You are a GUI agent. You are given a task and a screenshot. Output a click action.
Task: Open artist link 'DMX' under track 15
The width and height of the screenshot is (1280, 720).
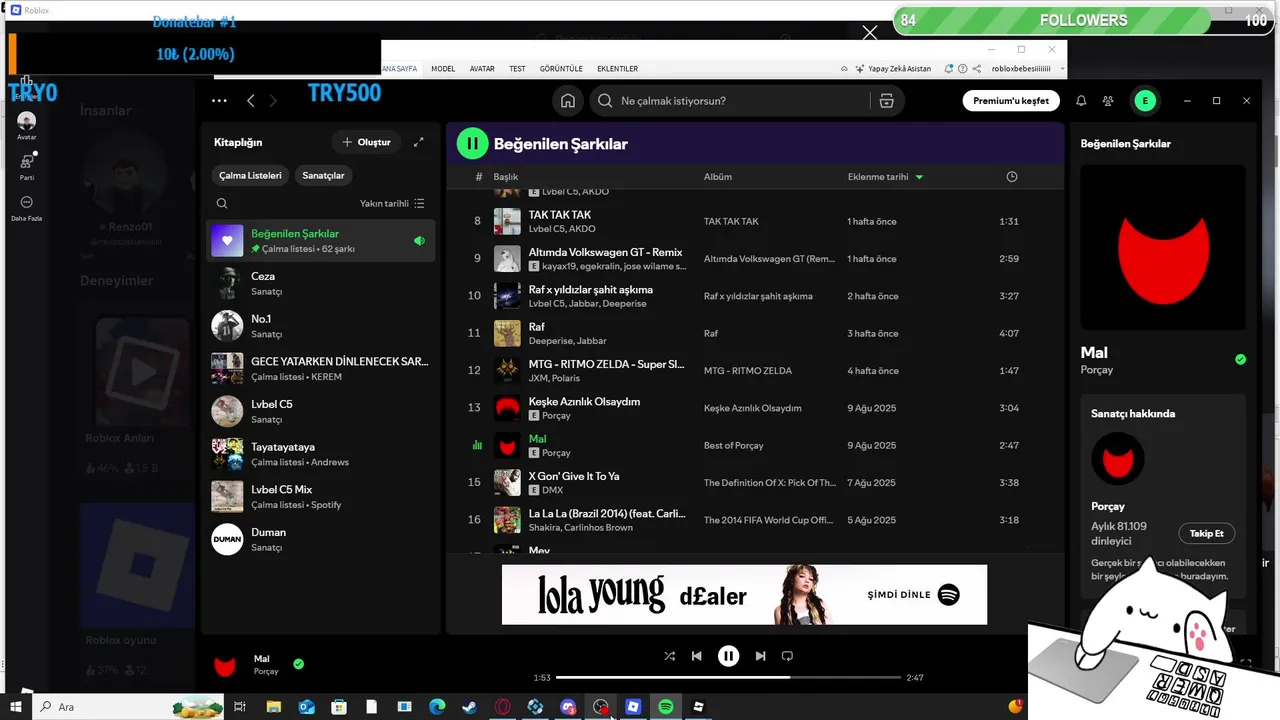553,490
